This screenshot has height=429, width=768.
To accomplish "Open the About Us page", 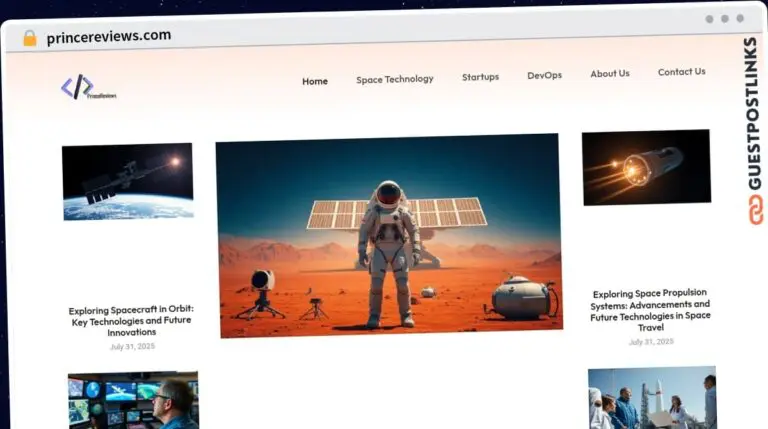I will 610,73.
